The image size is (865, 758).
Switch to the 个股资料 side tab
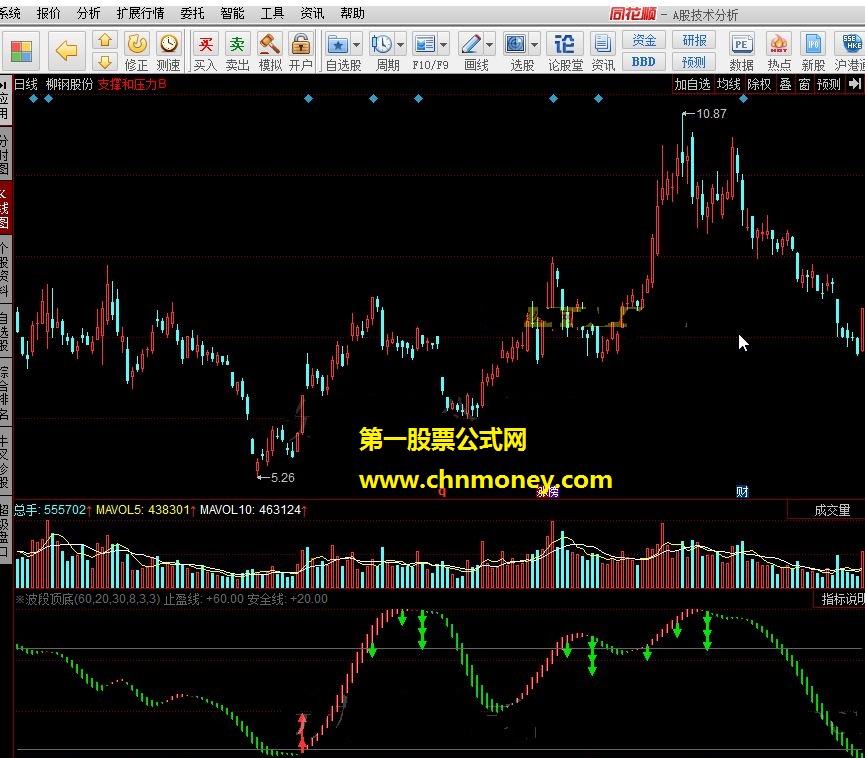[5, 269]
